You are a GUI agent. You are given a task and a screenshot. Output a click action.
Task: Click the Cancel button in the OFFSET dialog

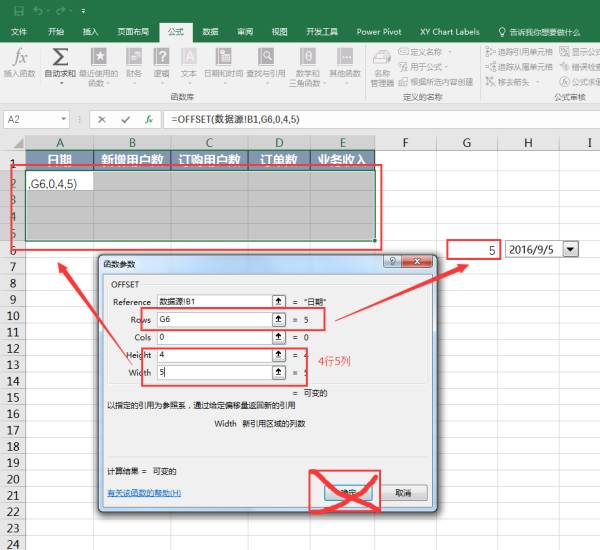[x=403, y=493]
